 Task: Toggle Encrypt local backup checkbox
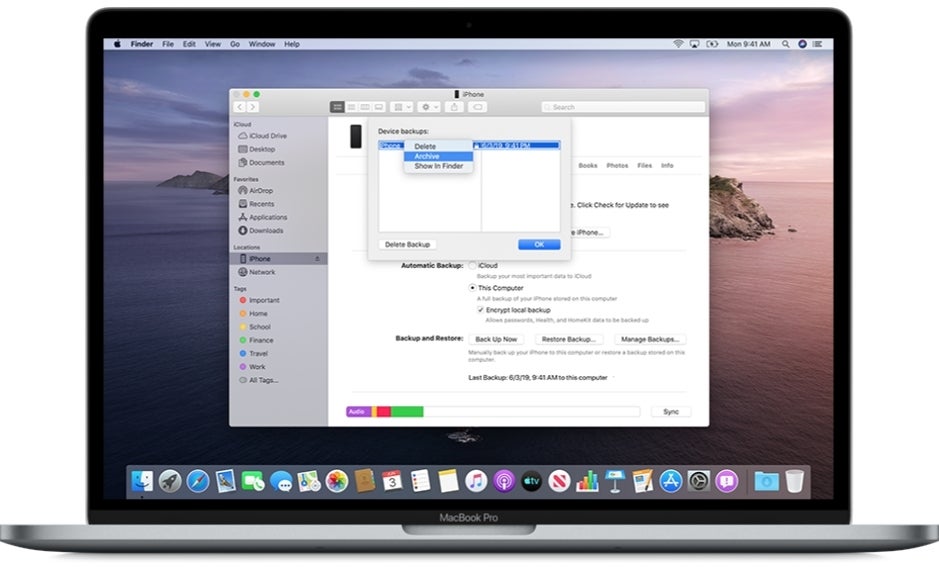(480, 310)
